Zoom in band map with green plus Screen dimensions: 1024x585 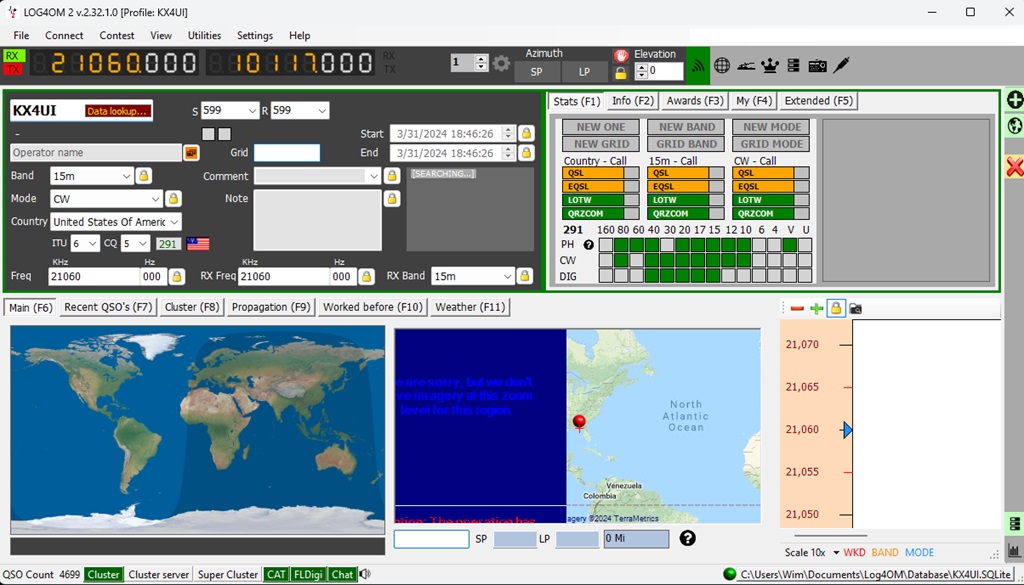(816, 308)
